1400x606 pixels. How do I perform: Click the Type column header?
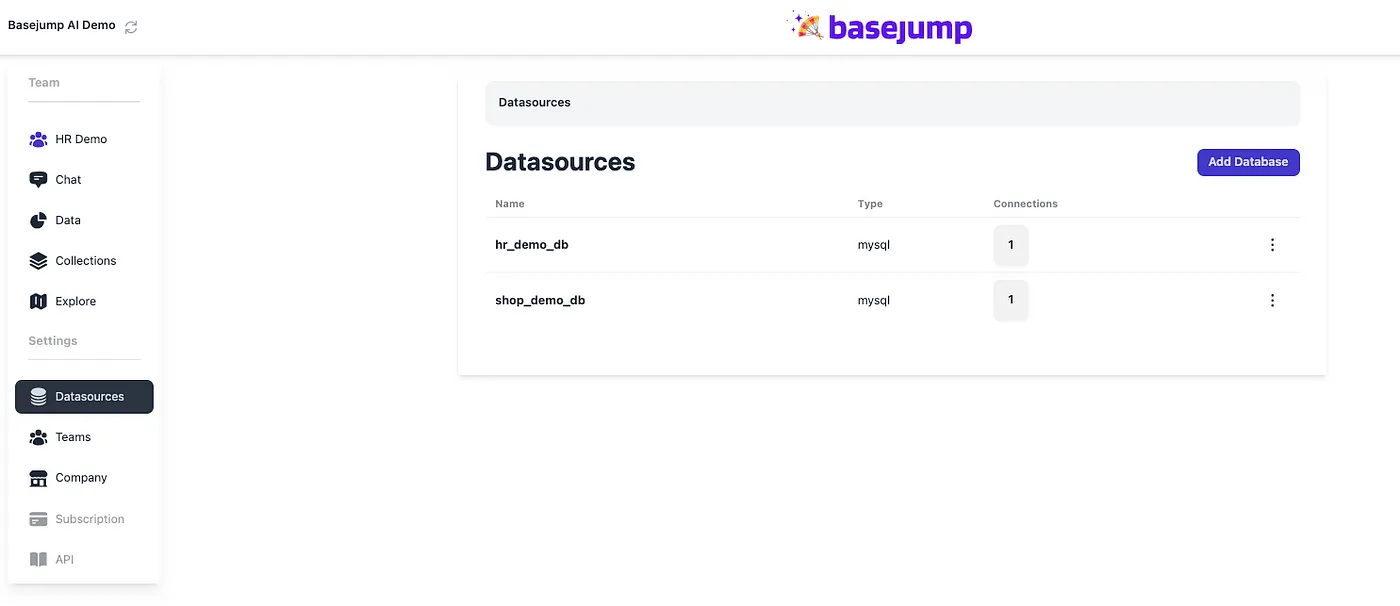click(x=870, y=204)
